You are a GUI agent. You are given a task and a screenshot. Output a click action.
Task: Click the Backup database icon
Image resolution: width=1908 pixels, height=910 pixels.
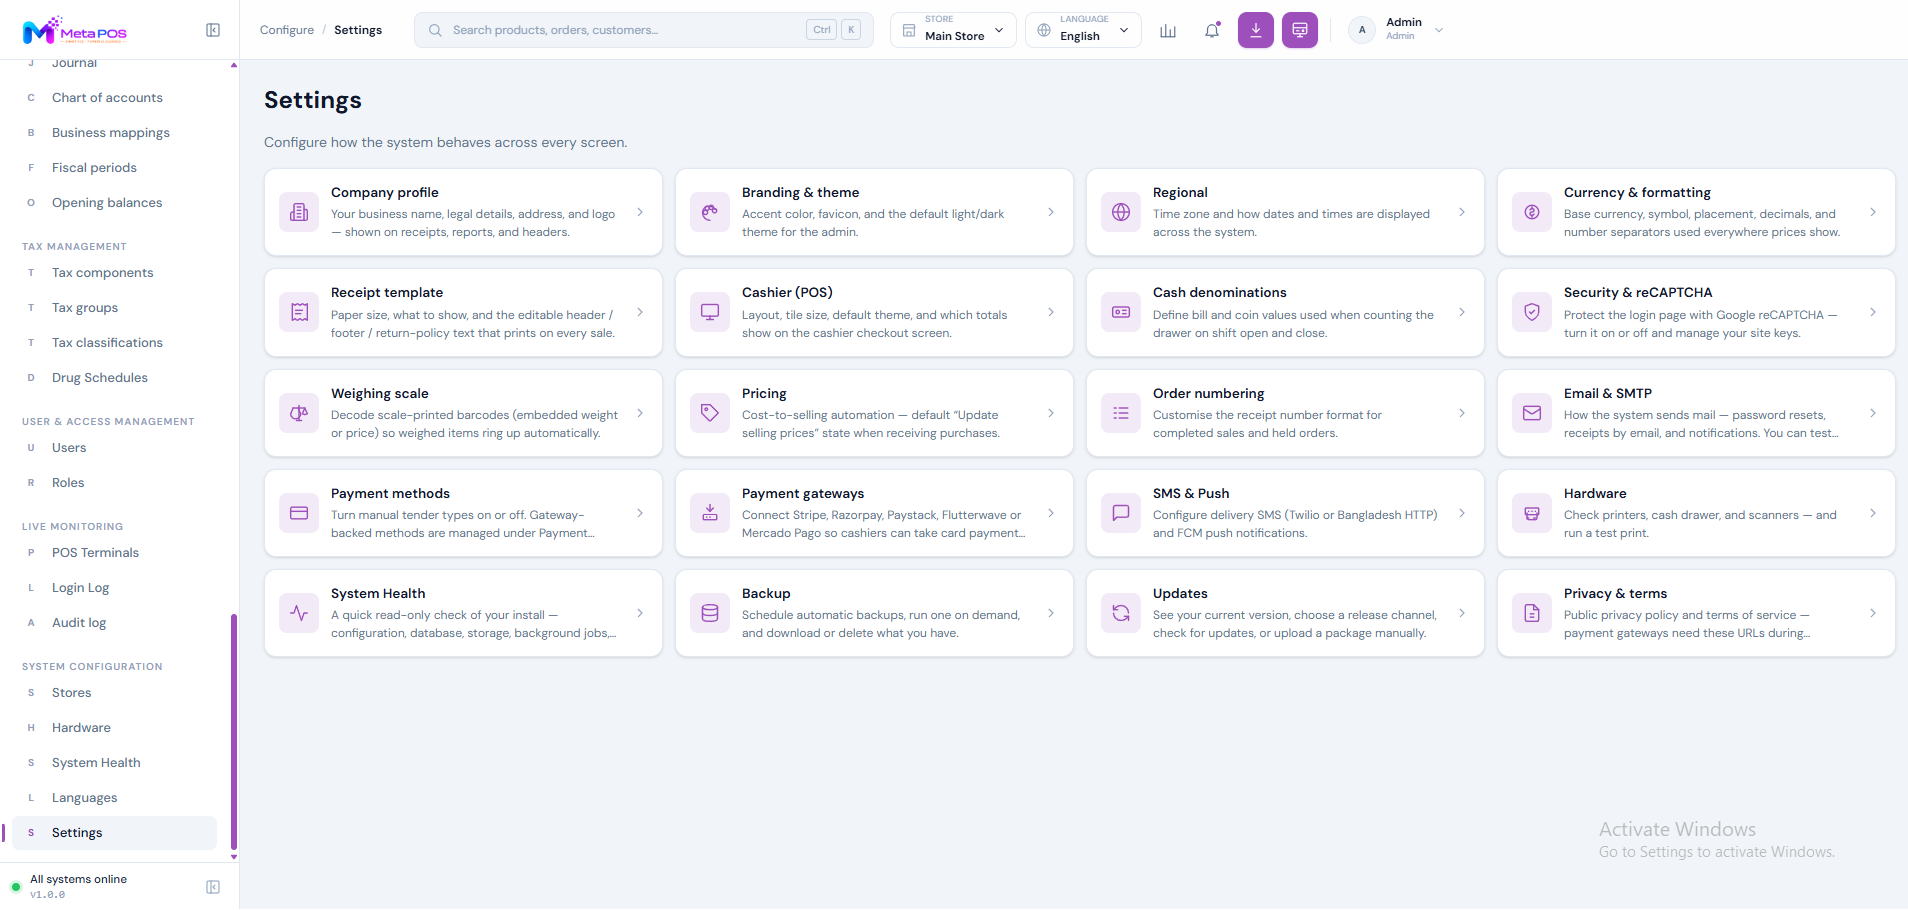pyautogui.click(x=710, y=613)
